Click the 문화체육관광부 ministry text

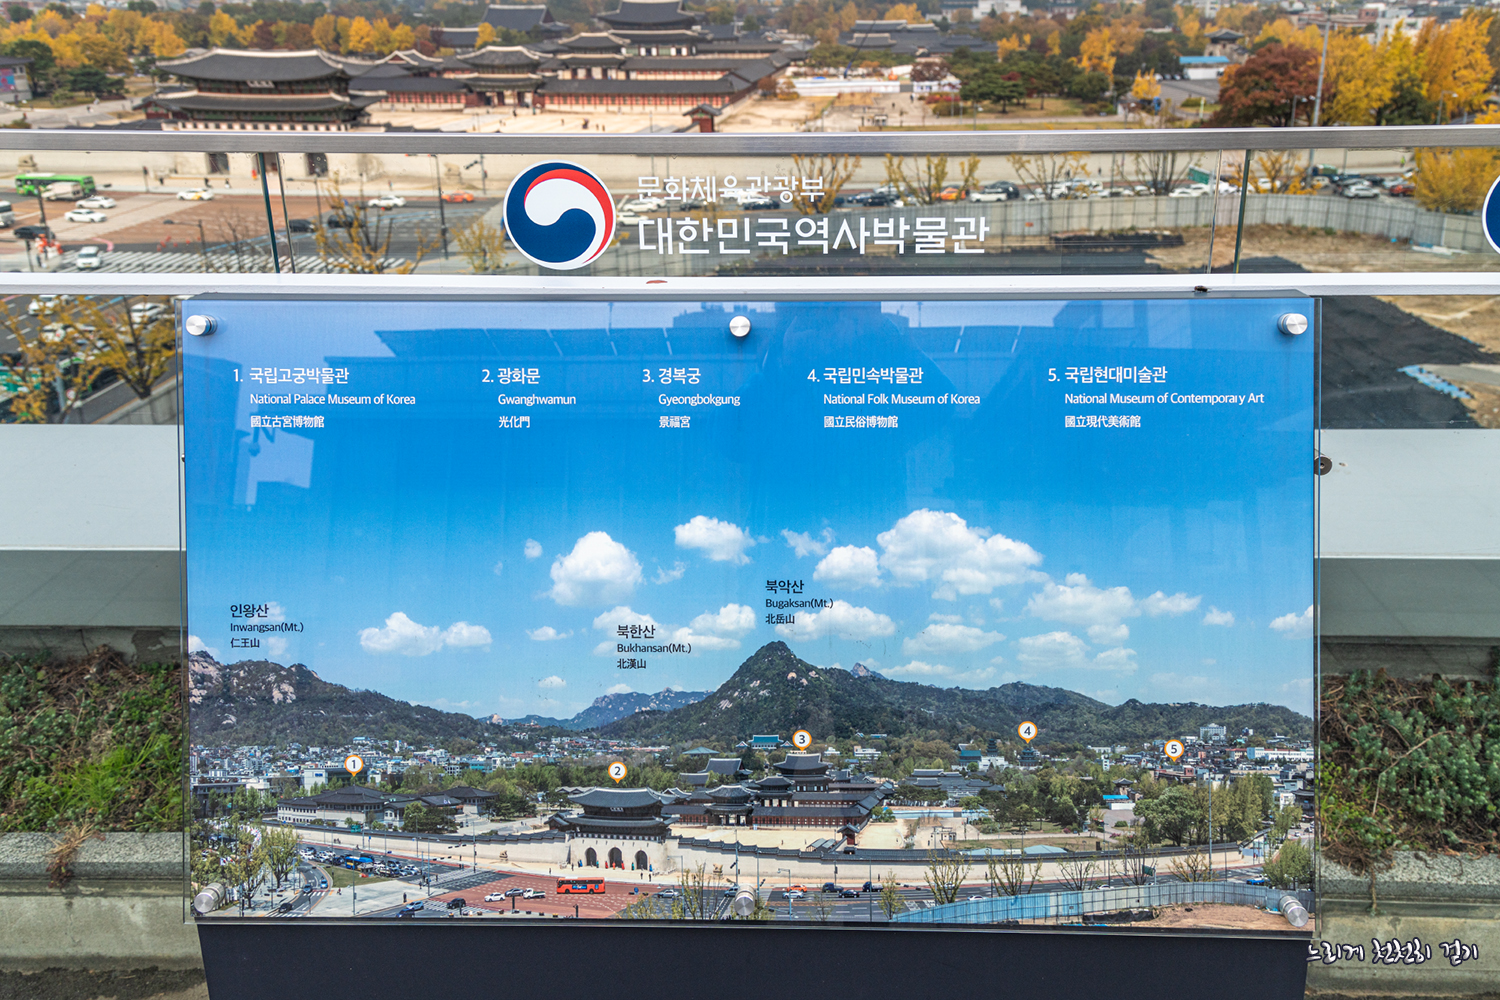point(730,189)
